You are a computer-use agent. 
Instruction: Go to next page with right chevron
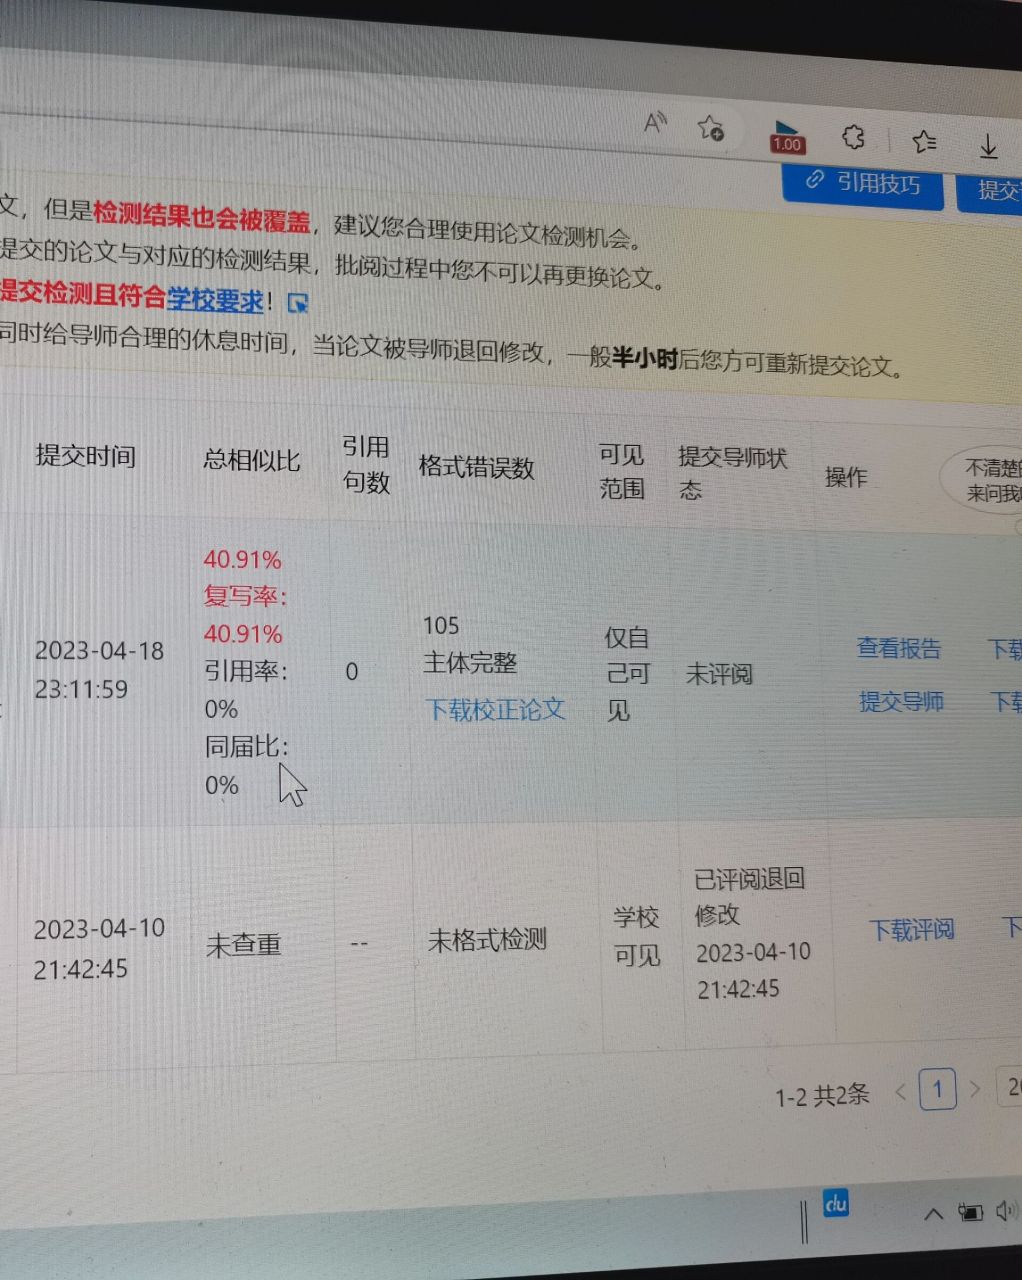pyautogui.click(x=975, y=1089)
